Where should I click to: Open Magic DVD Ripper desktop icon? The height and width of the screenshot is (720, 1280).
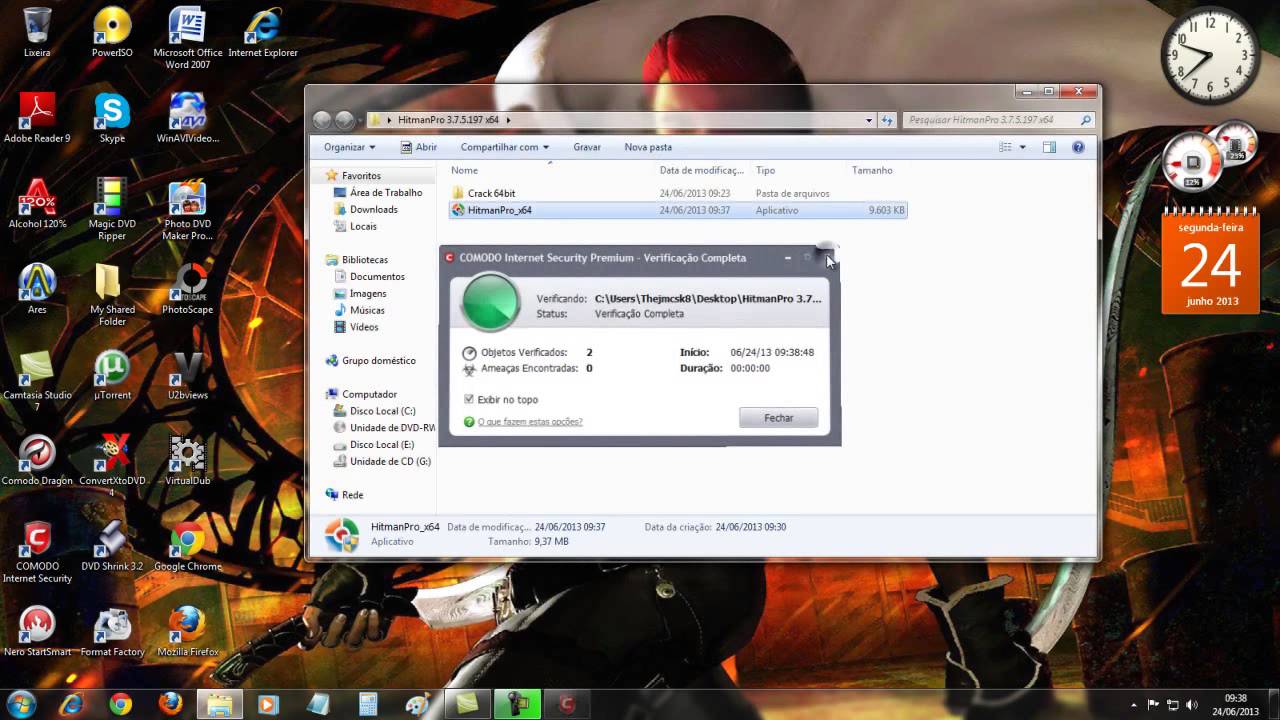112,209
